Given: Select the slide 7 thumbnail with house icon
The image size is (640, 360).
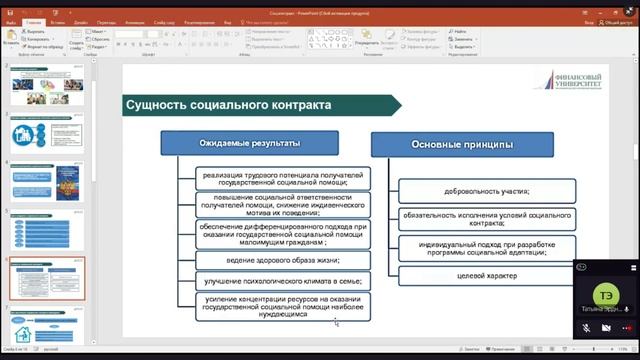Looking at the screenshot, I should click(47, 325).
